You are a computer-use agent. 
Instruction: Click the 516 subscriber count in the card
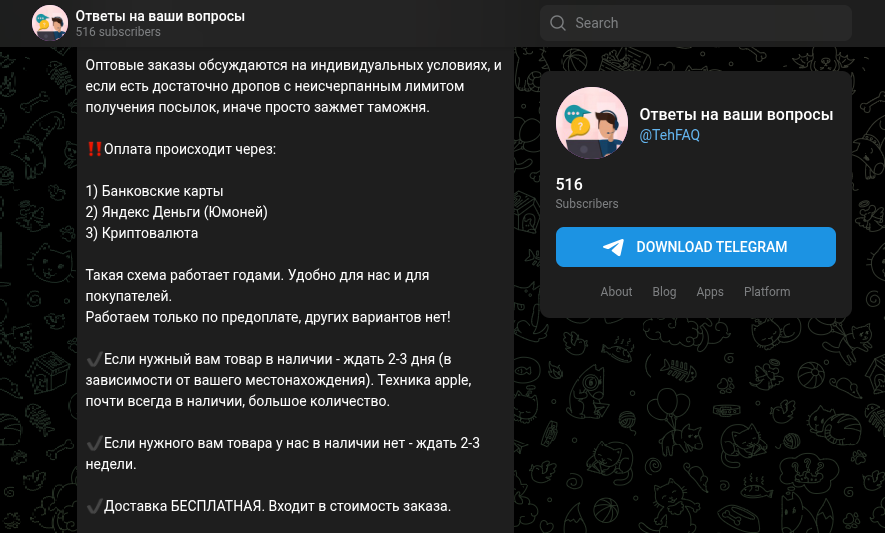point(569,185)
